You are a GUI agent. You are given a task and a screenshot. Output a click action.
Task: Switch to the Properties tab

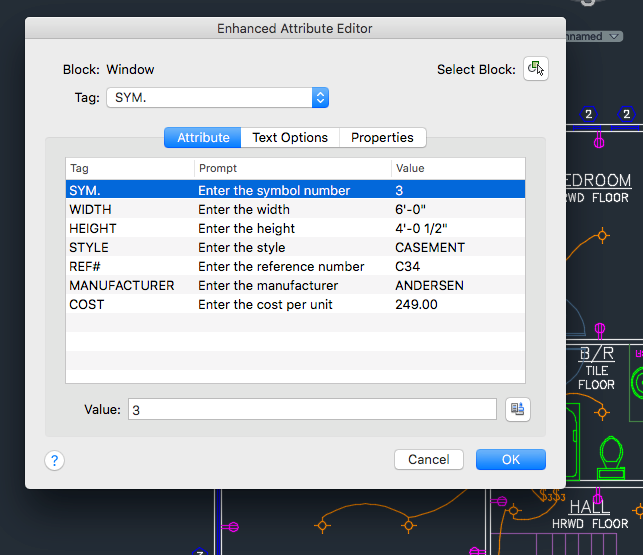pos(382,137)
